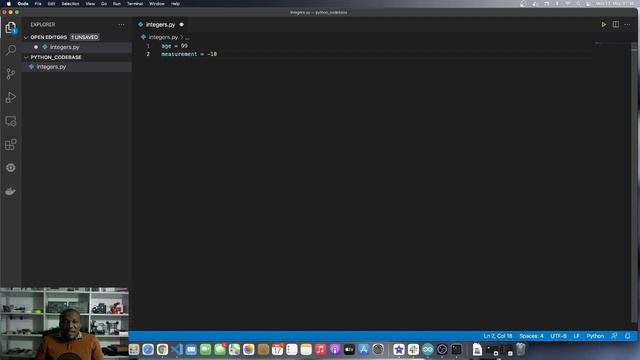Open the Extensions view
640x360 pixels.
pos(11,144)
